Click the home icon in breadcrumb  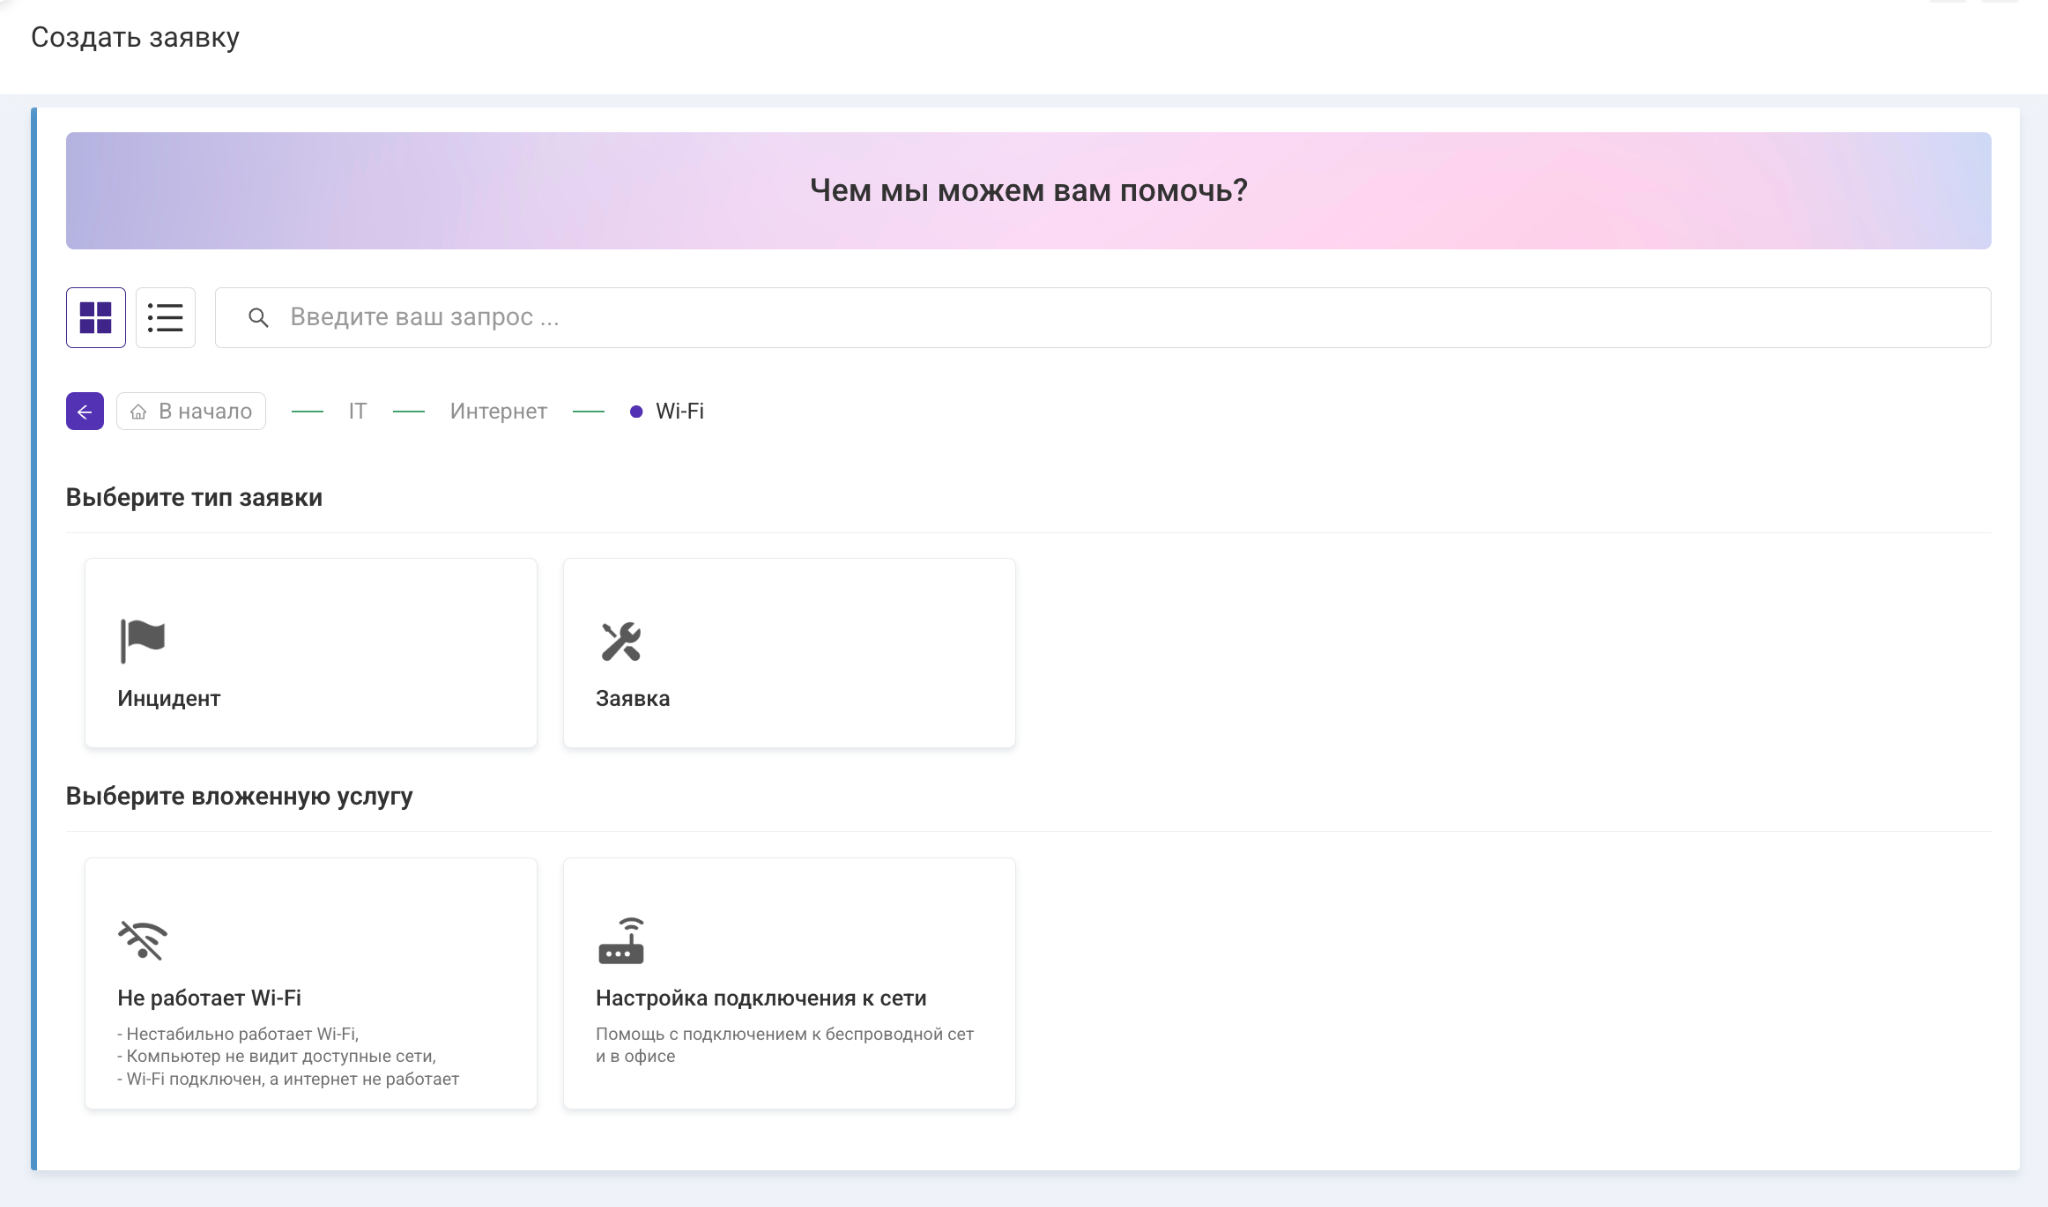[x=139, y=412]
